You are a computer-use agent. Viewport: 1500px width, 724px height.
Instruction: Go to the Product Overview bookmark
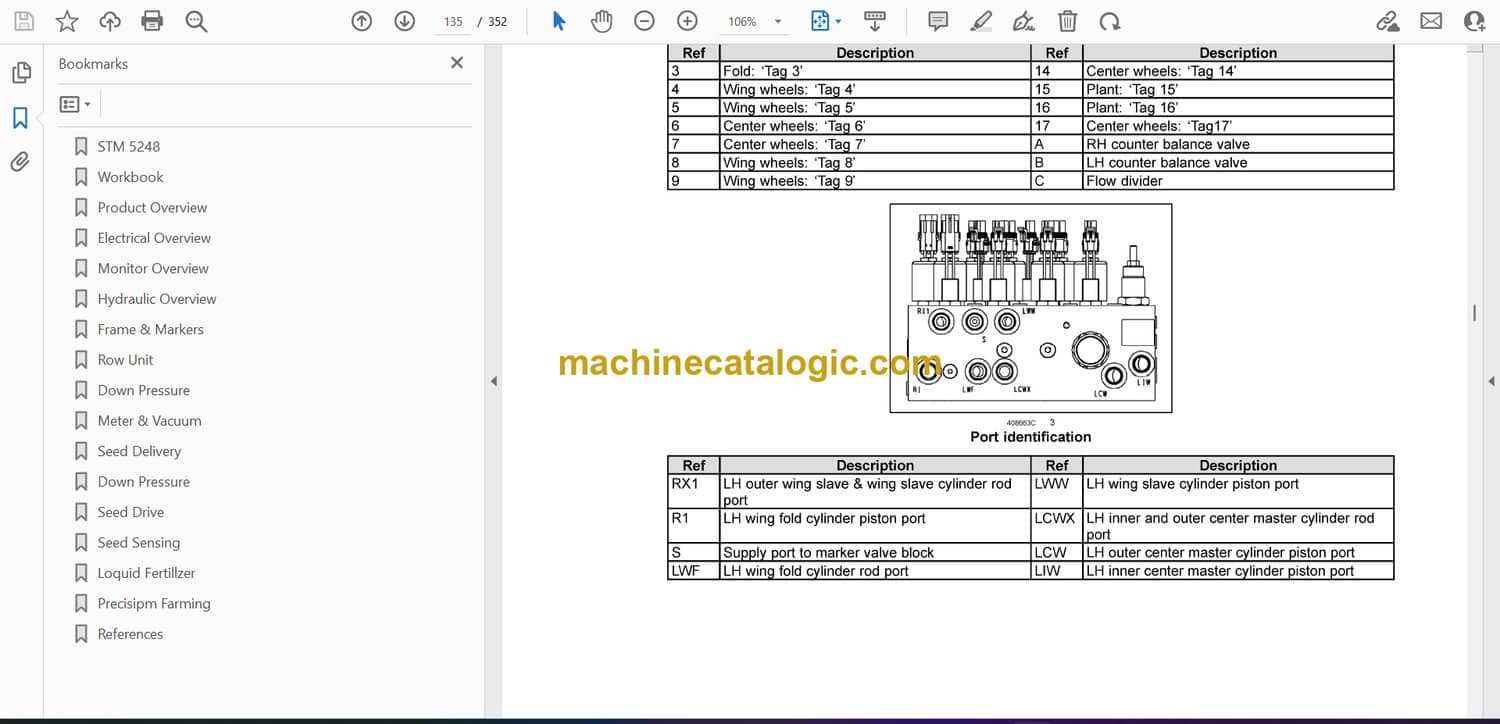coord(152,207)
